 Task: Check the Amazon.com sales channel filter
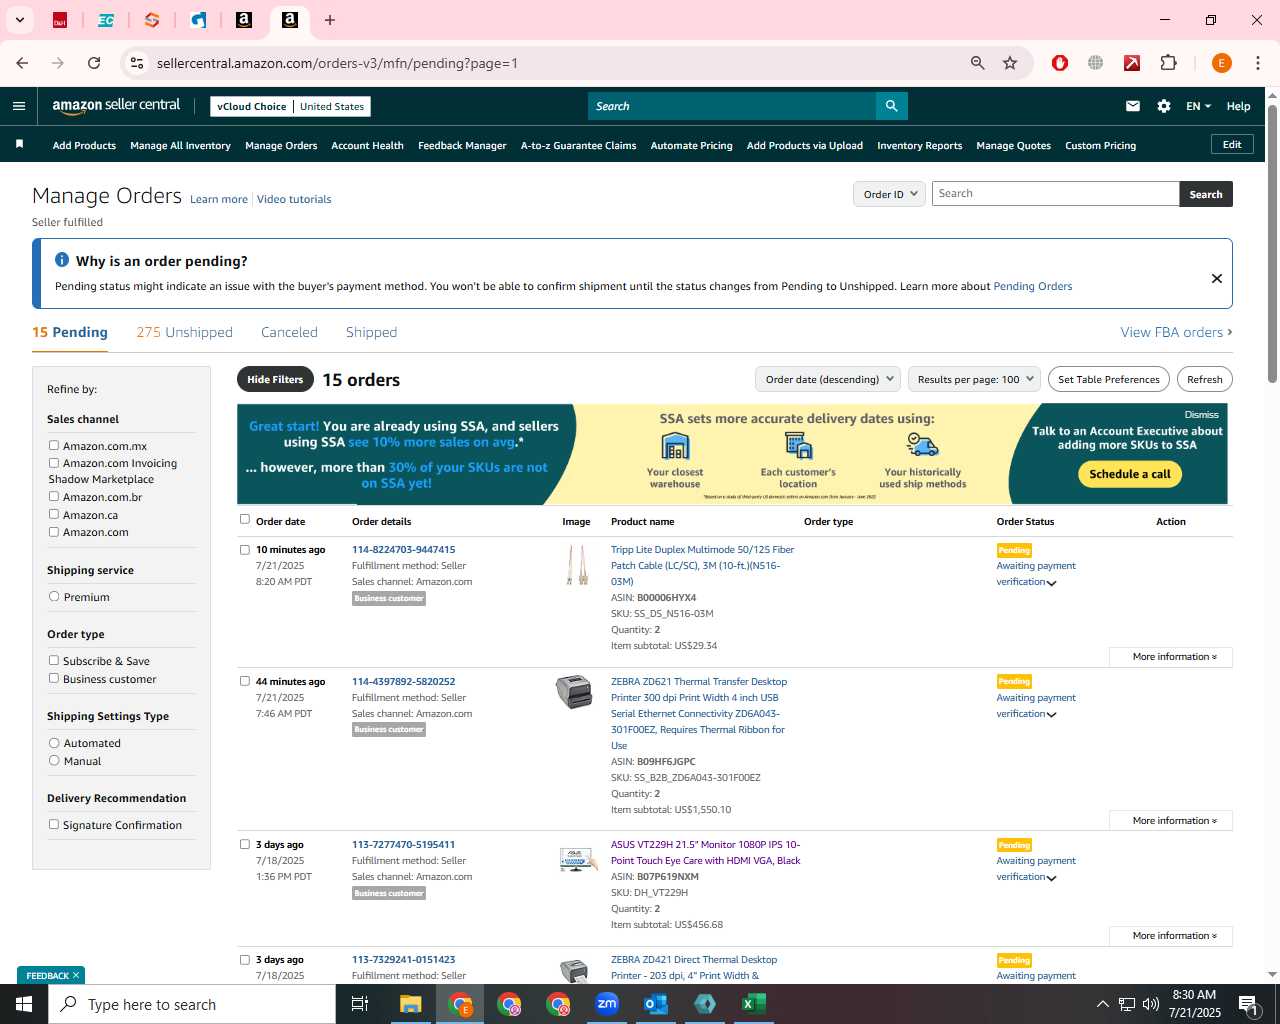pos(54,532)
